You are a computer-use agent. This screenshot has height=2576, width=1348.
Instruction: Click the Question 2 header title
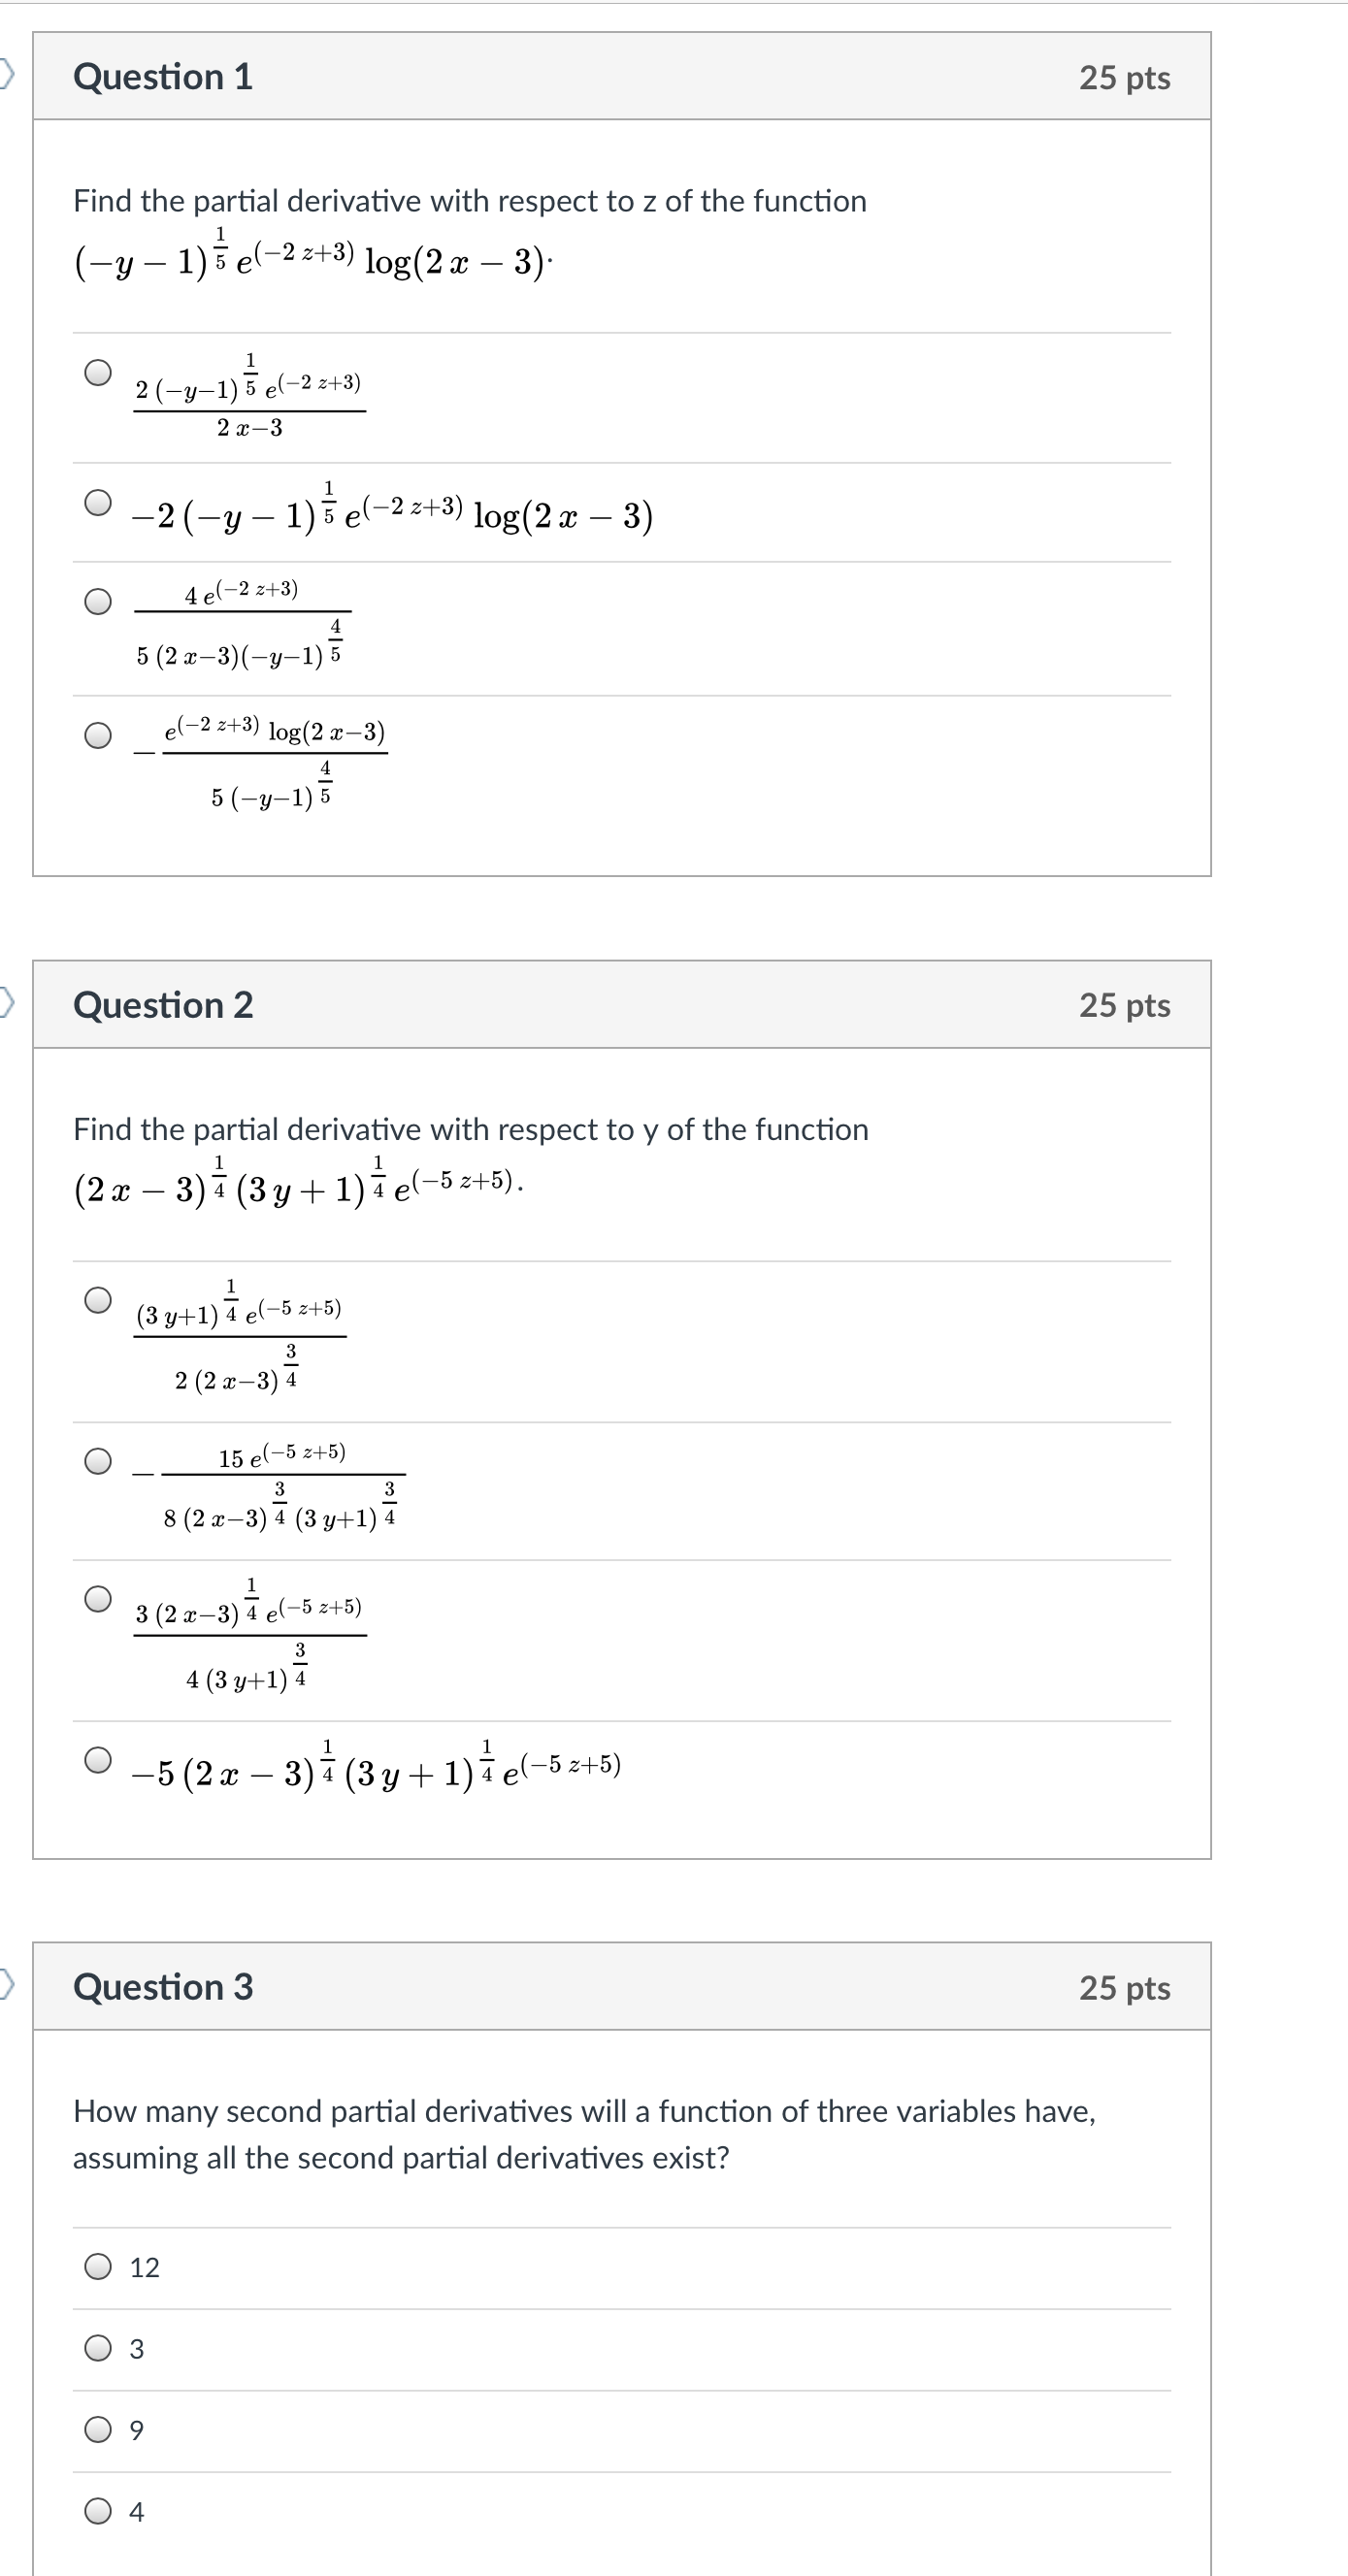[x=163, y=1005]
